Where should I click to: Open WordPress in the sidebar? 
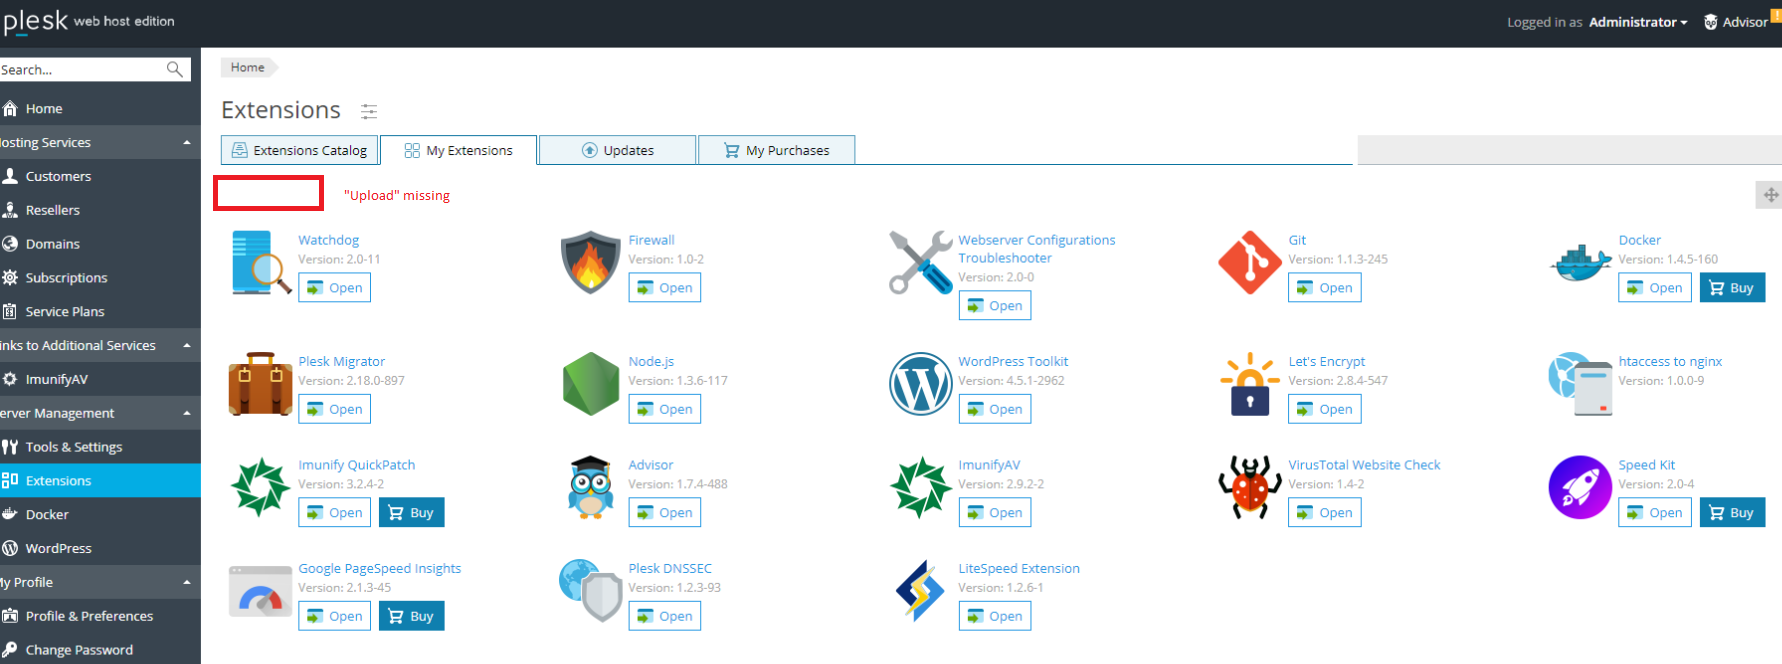coord(58,548)
